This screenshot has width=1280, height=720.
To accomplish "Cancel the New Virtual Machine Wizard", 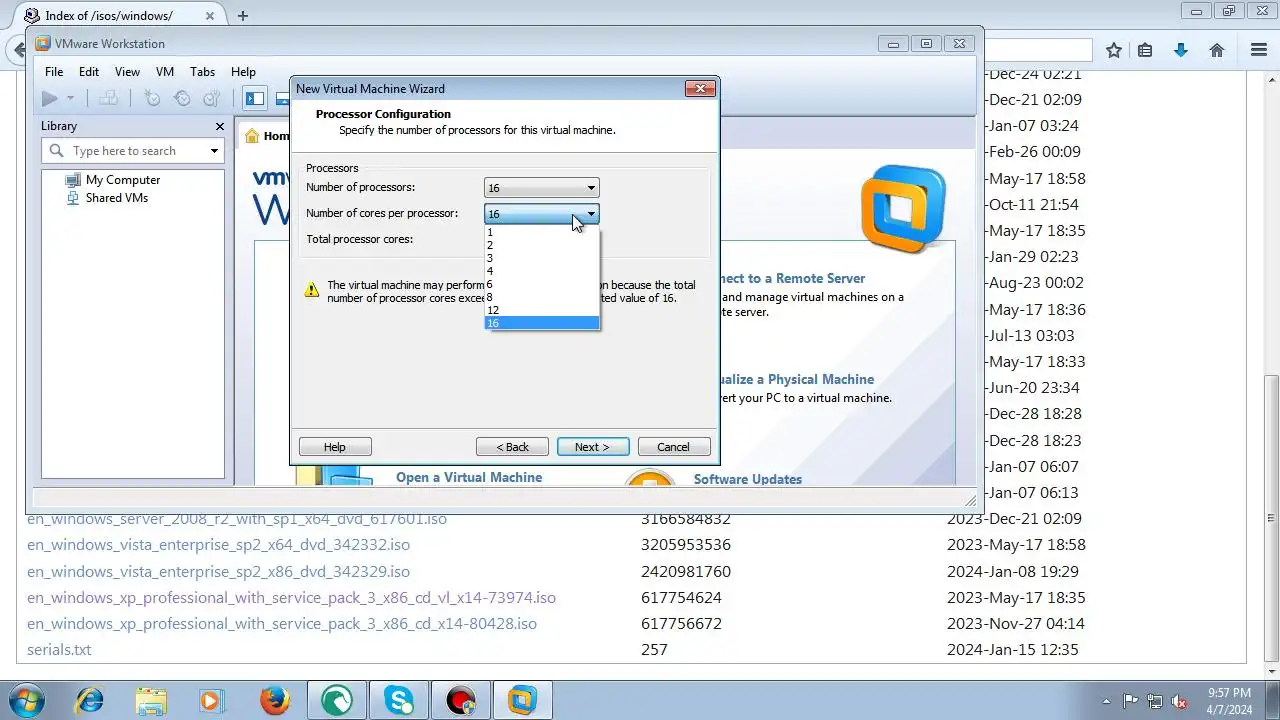I will pyautogui.click(x=674, y=447).
